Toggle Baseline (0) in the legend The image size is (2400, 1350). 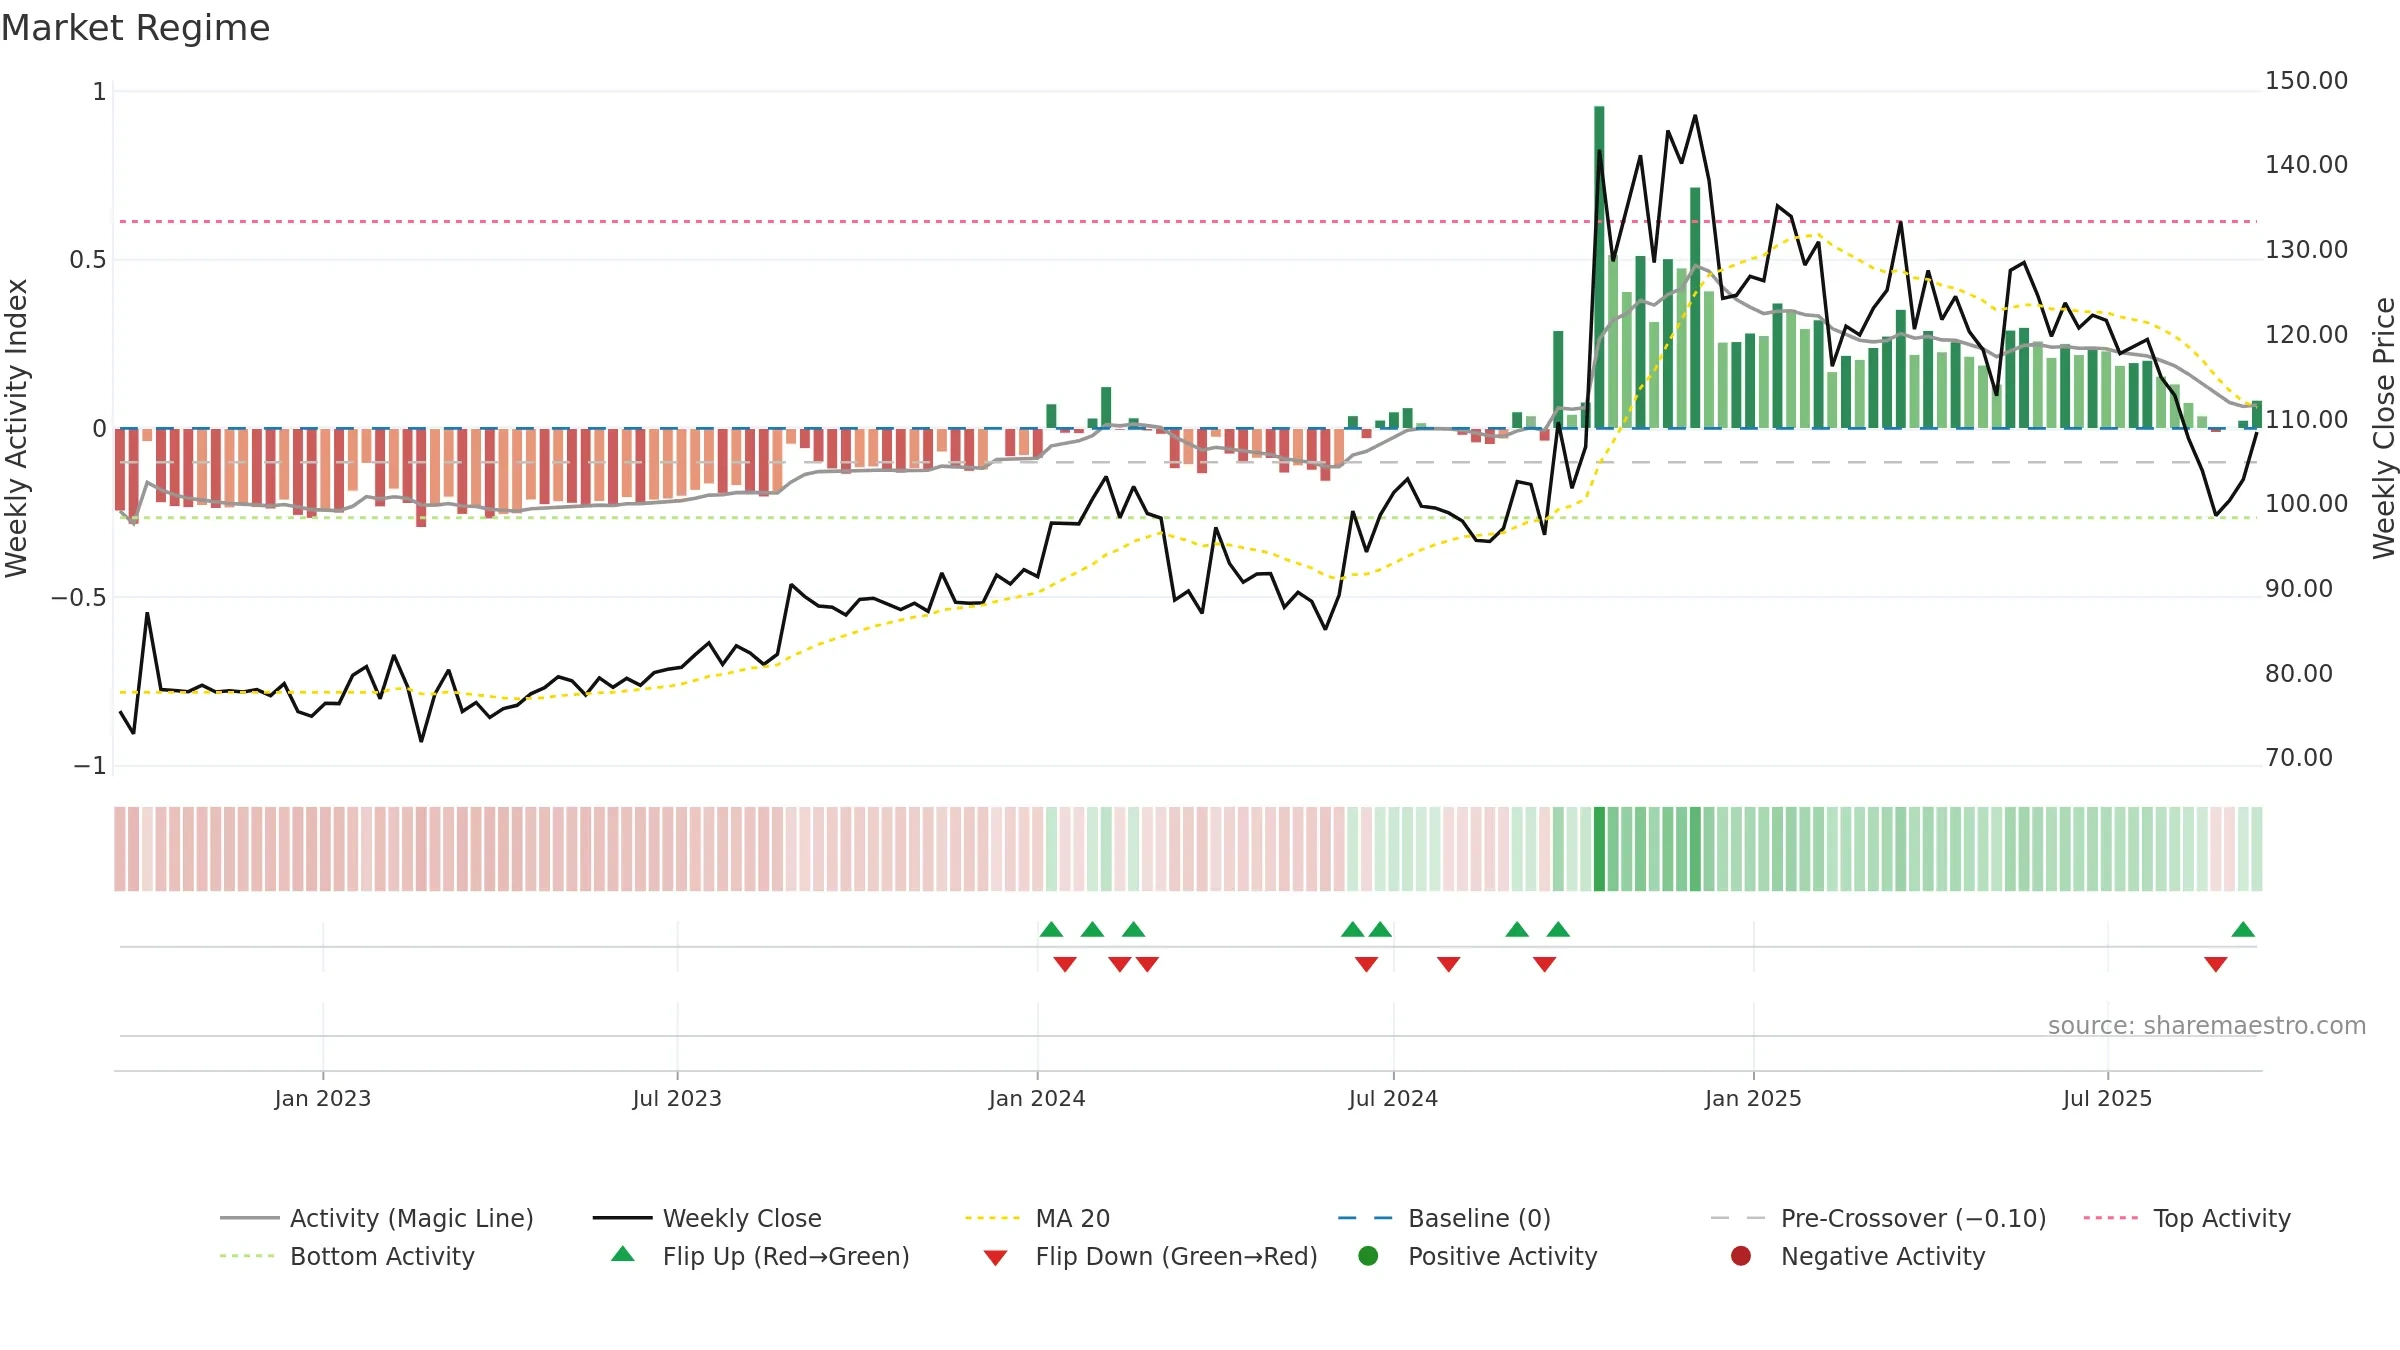pos(1444,1218)
